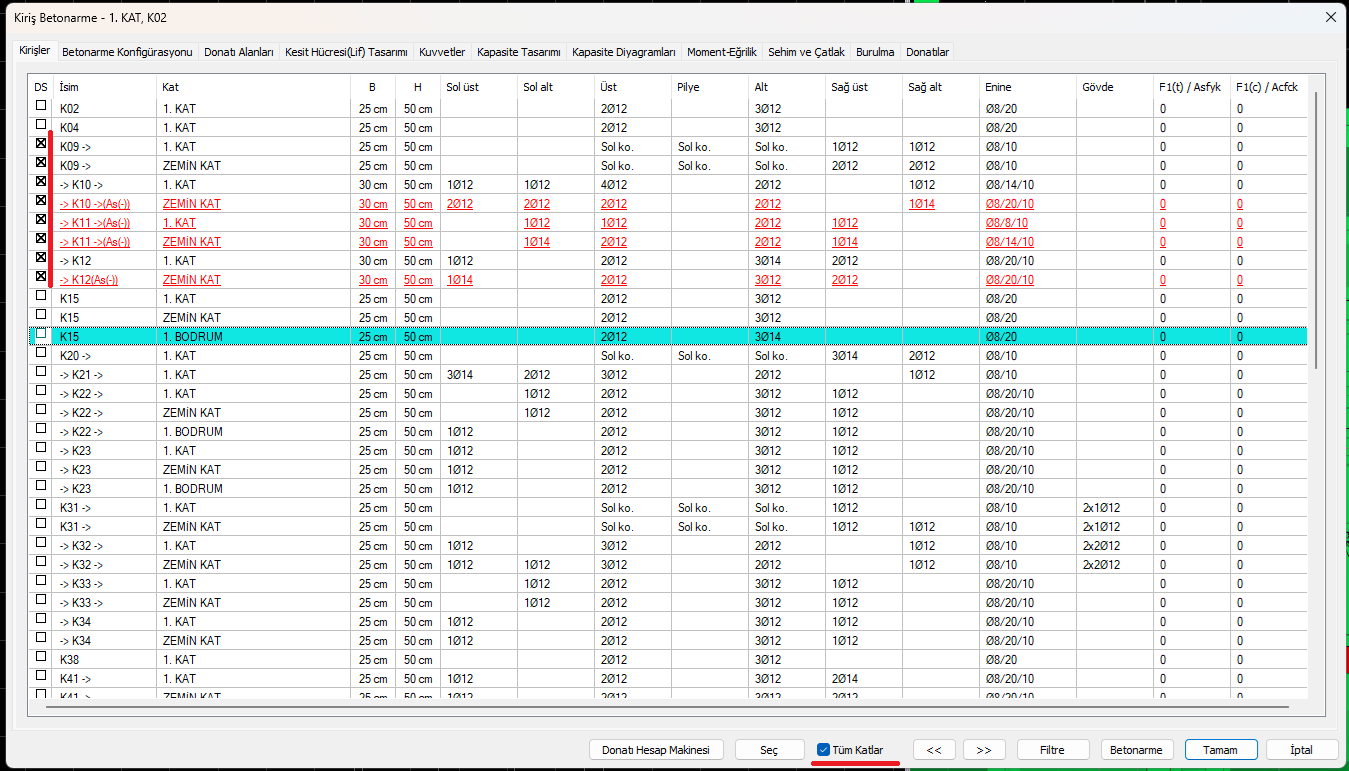Screen dimensions: 1349x771
Task: Click the Enine column header
Action: [1029, 87]
